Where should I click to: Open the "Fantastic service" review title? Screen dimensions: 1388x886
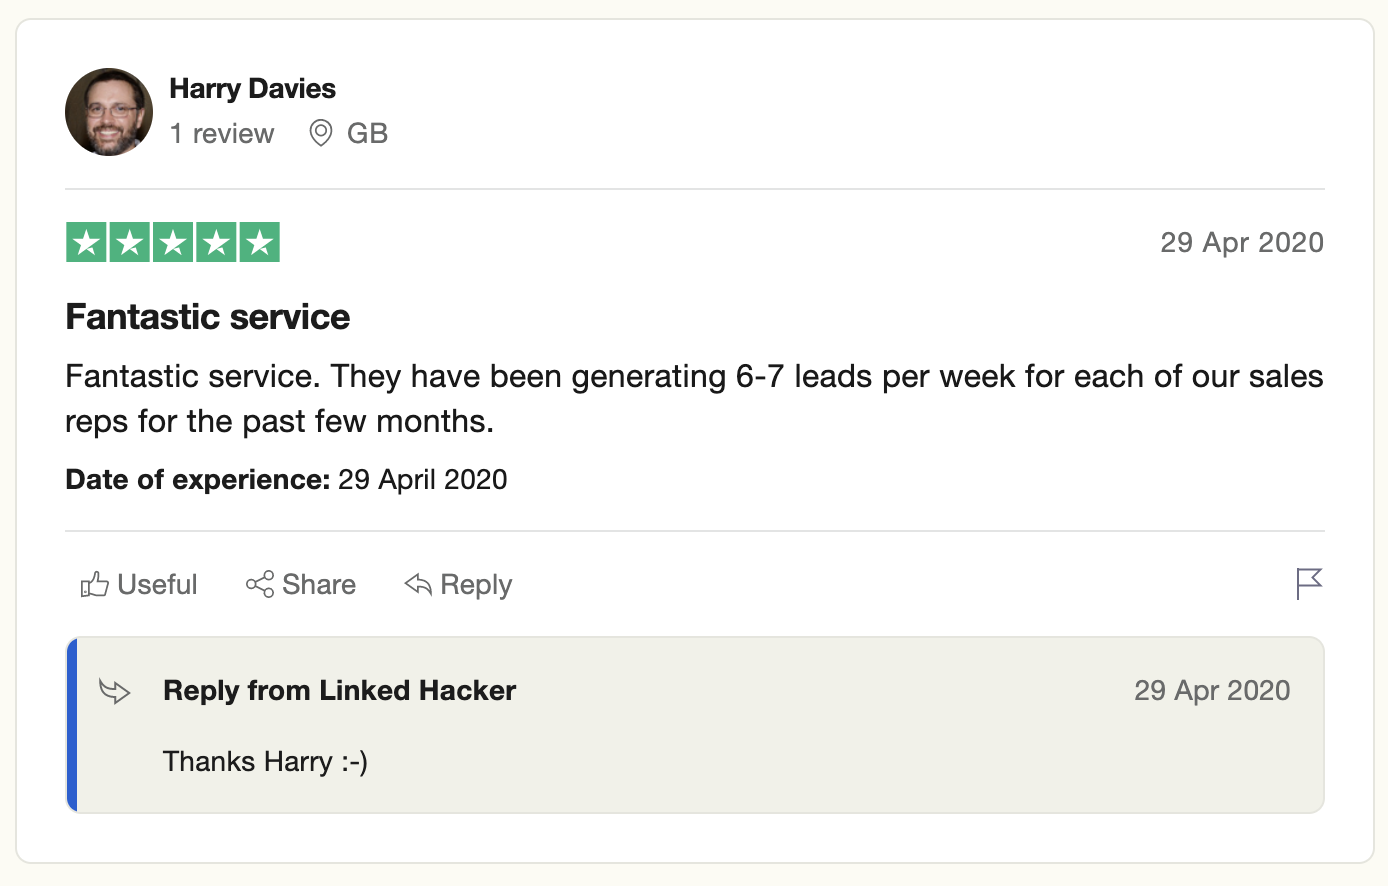[x=208, y=317]
